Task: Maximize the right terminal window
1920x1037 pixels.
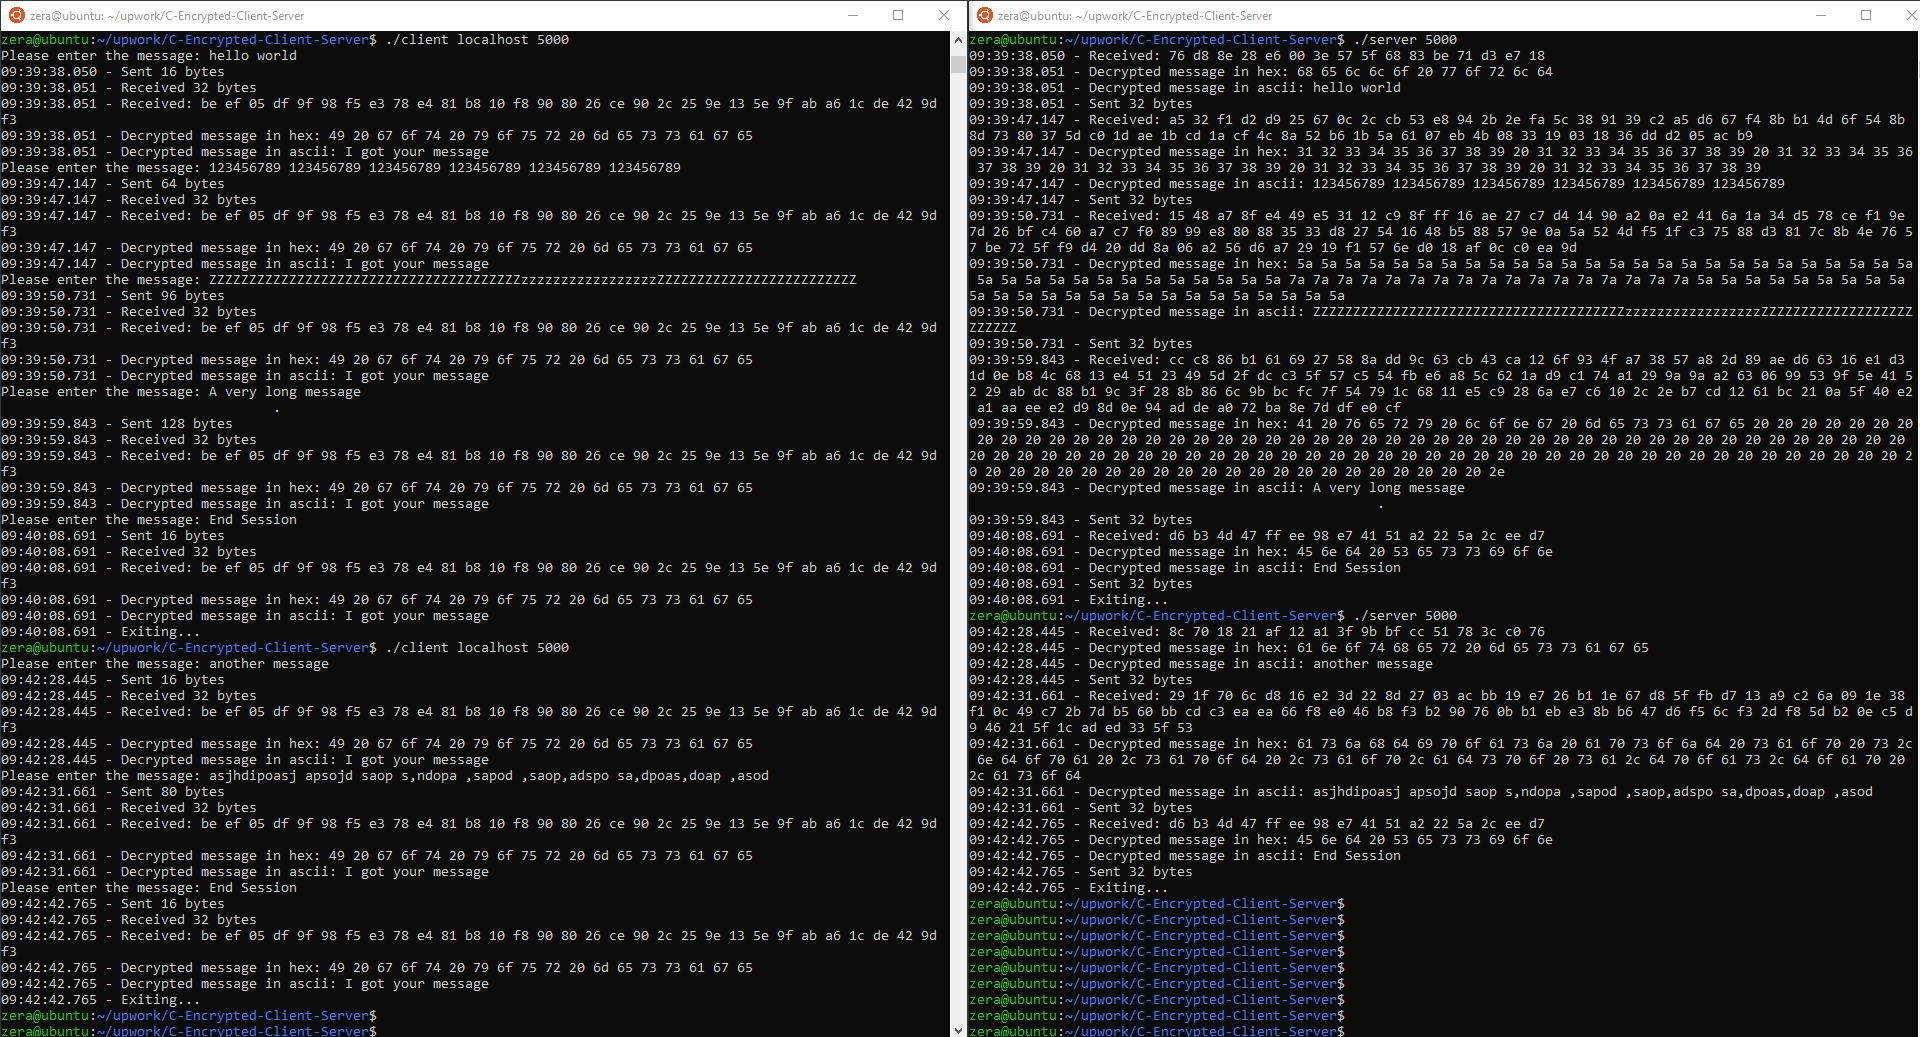Action: [1866, 15]
